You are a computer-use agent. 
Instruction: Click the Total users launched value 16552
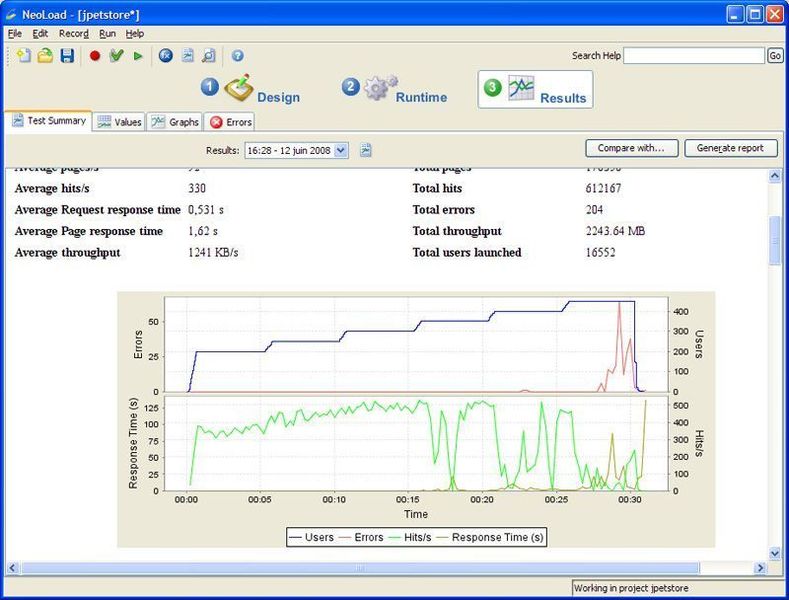click(600, 252)
